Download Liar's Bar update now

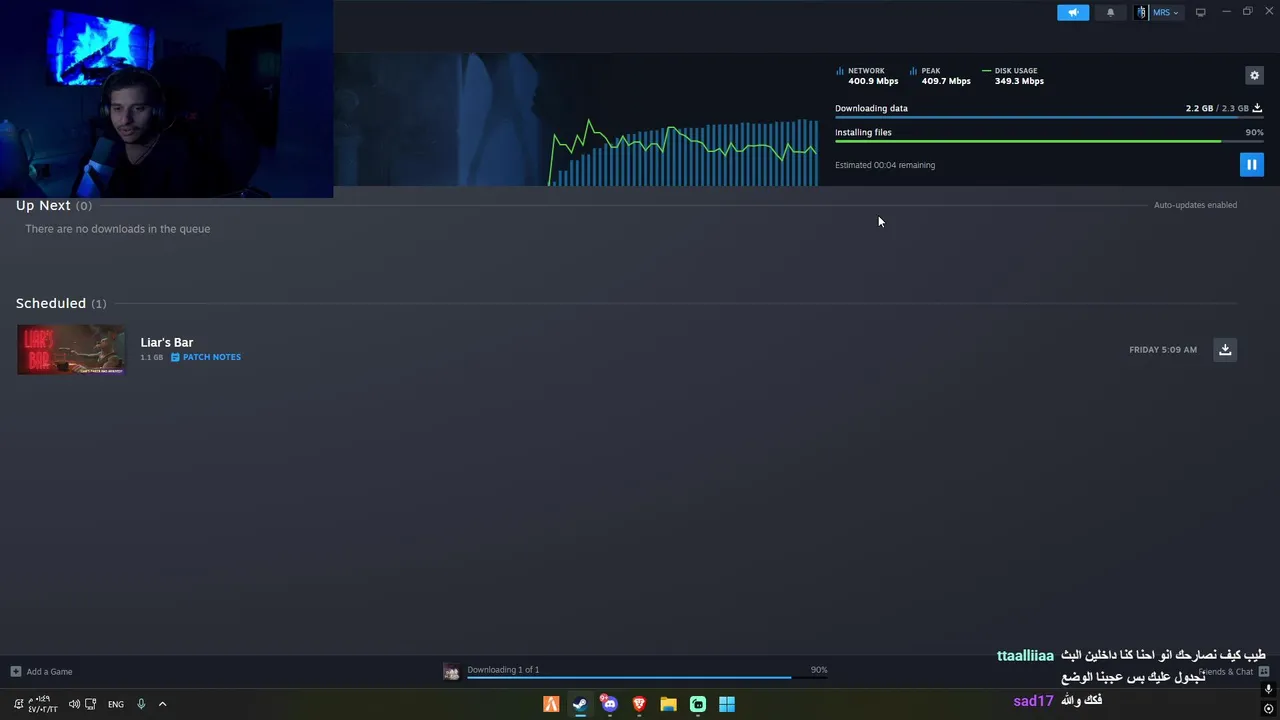tap(1225, 349)
